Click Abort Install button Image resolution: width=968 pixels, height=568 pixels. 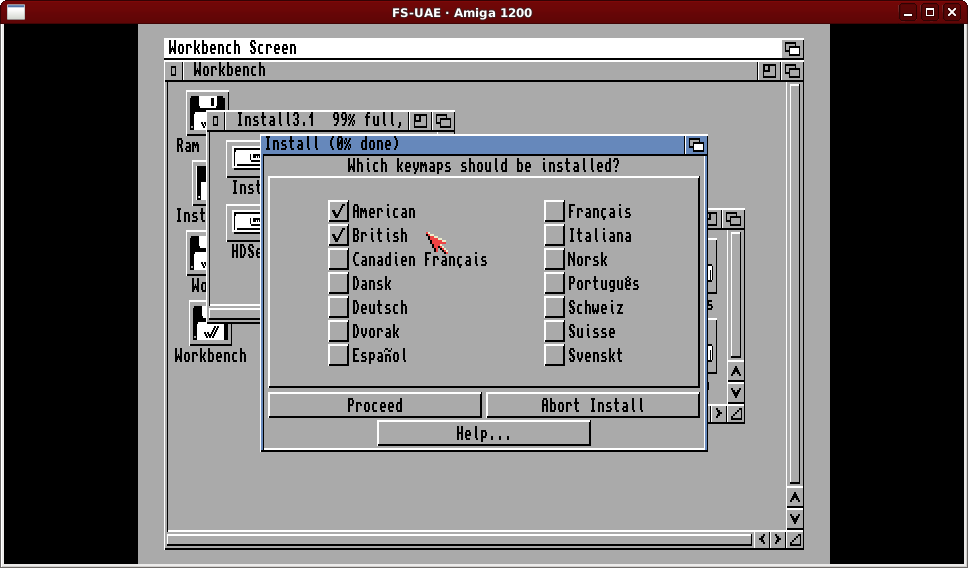(x=592, y=405)
